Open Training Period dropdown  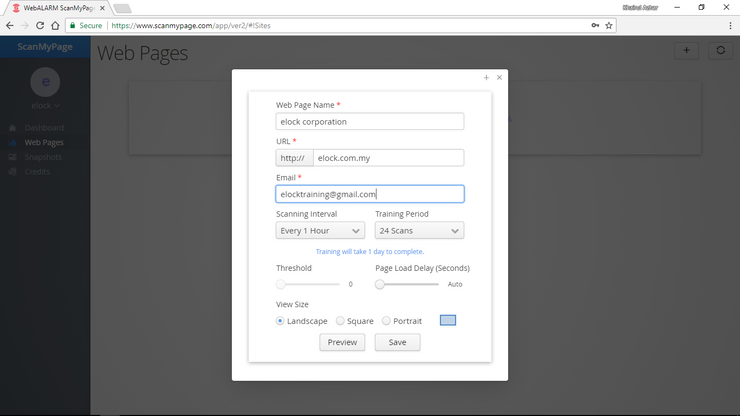click(420, 230)
